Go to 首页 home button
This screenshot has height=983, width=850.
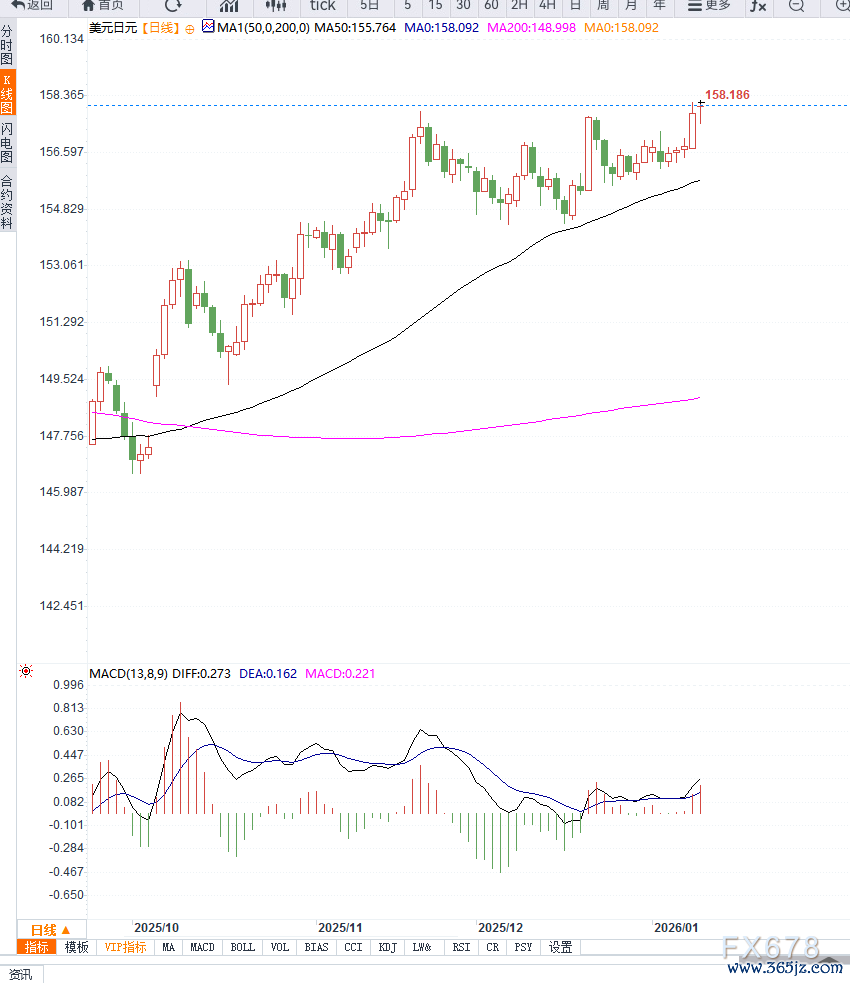point(102,5)
